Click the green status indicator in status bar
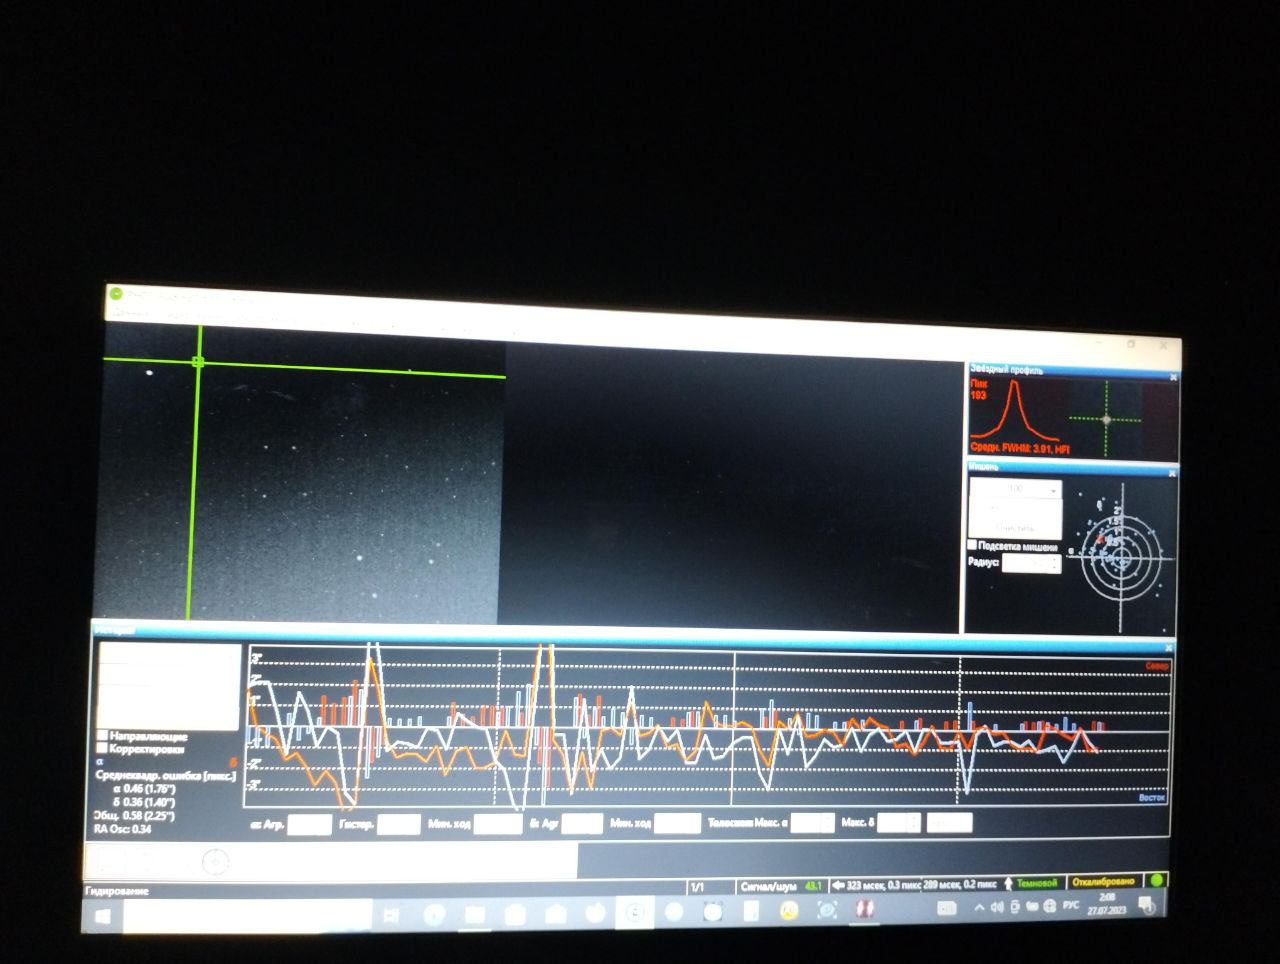This screenshot has width=1280, height=964. [1156, 882]
